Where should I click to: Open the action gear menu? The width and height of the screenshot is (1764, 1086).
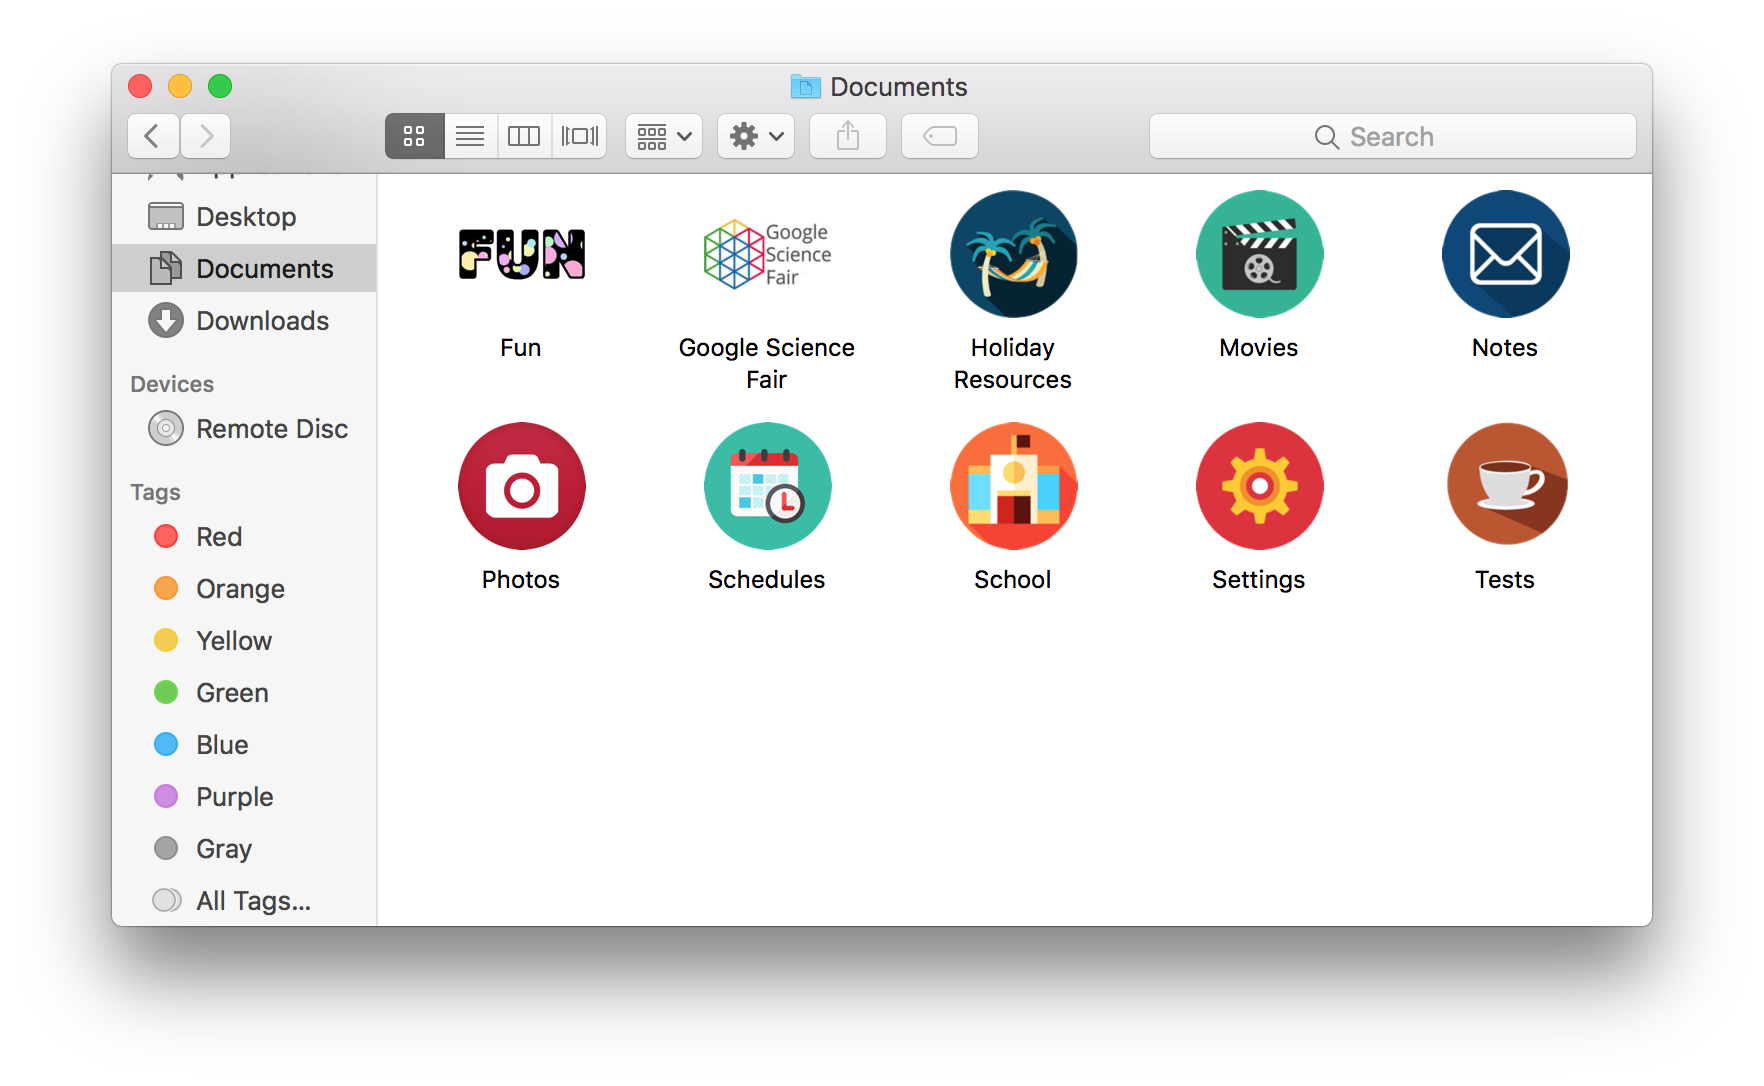click(755, 136)
